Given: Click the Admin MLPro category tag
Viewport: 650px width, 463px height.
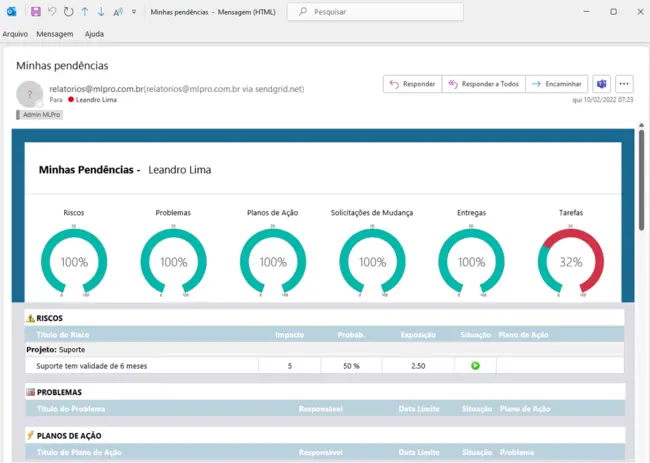Looking at the screenshot, I should (x=40, y=115).
